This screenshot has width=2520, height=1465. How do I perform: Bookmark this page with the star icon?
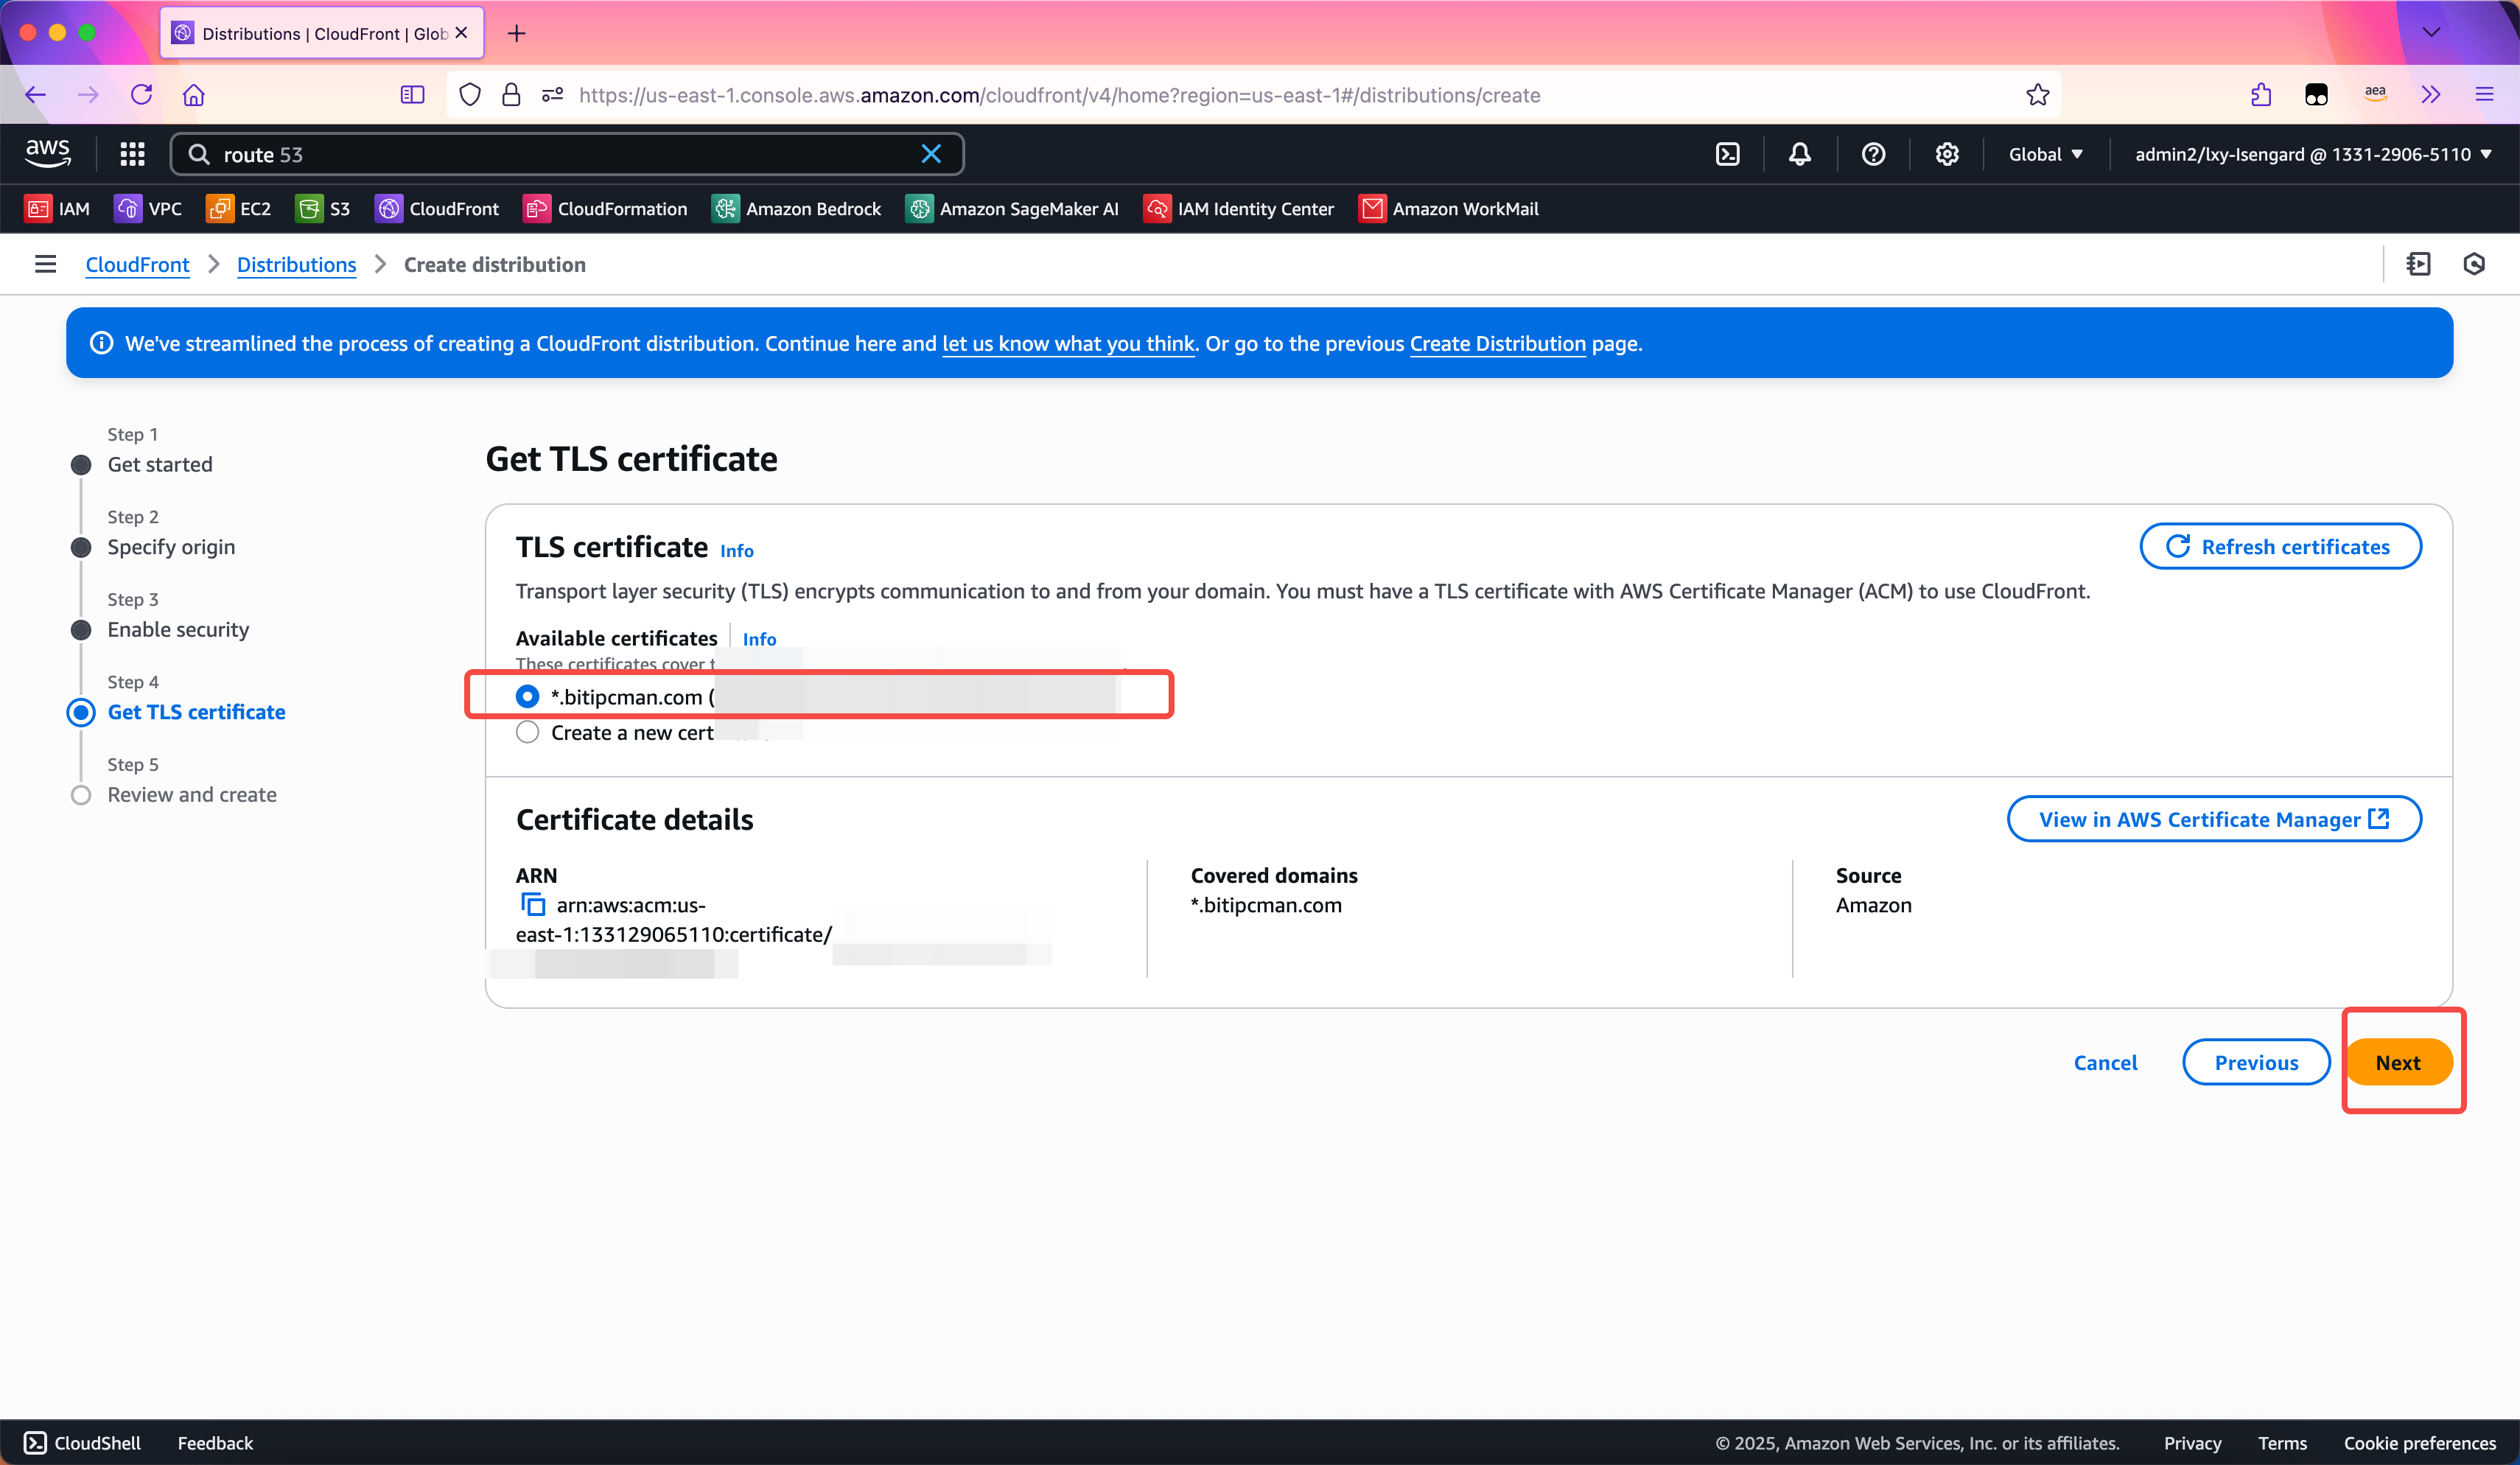click(x=2037, y=95)
